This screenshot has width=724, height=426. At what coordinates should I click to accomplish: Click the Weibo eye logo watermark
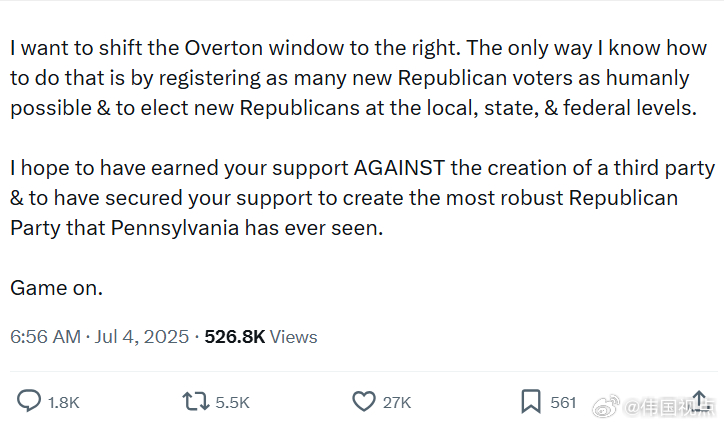pos(605,406)
